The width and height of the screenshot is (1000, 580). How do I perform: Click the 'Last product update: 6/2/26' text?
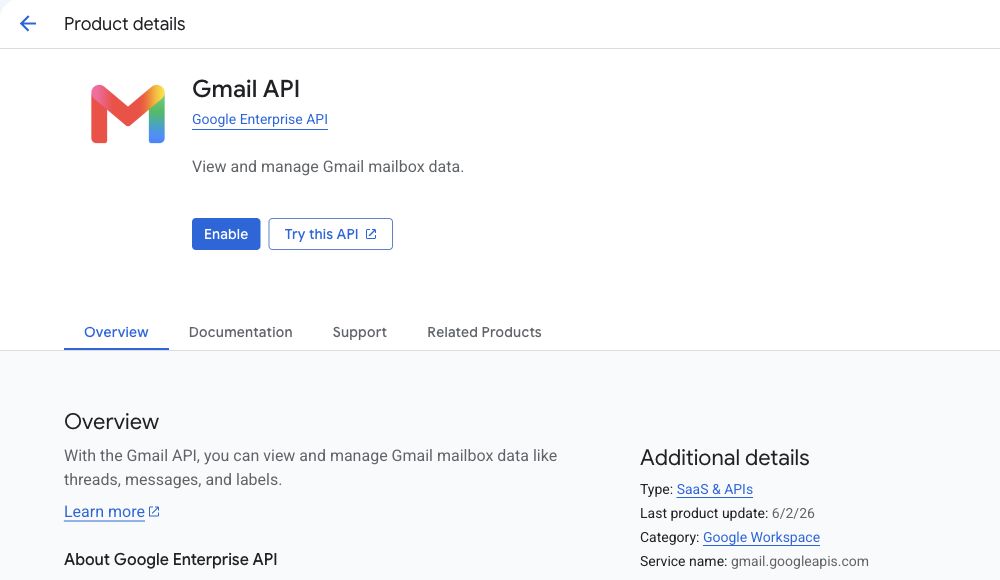click(727, 513)
